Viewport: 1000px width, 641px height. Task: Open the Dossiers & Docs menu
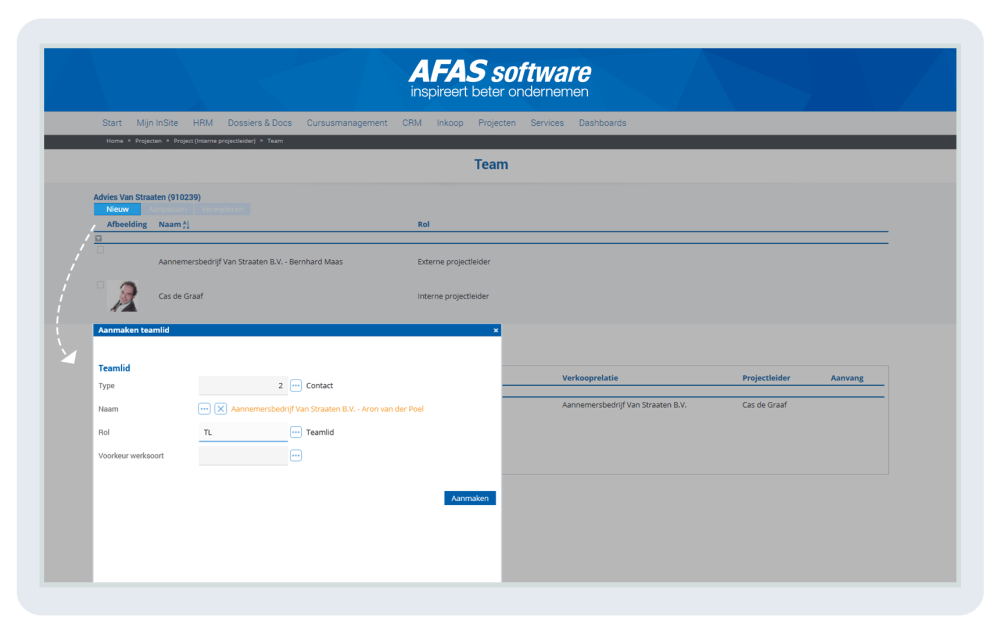[x=260, y=123]
